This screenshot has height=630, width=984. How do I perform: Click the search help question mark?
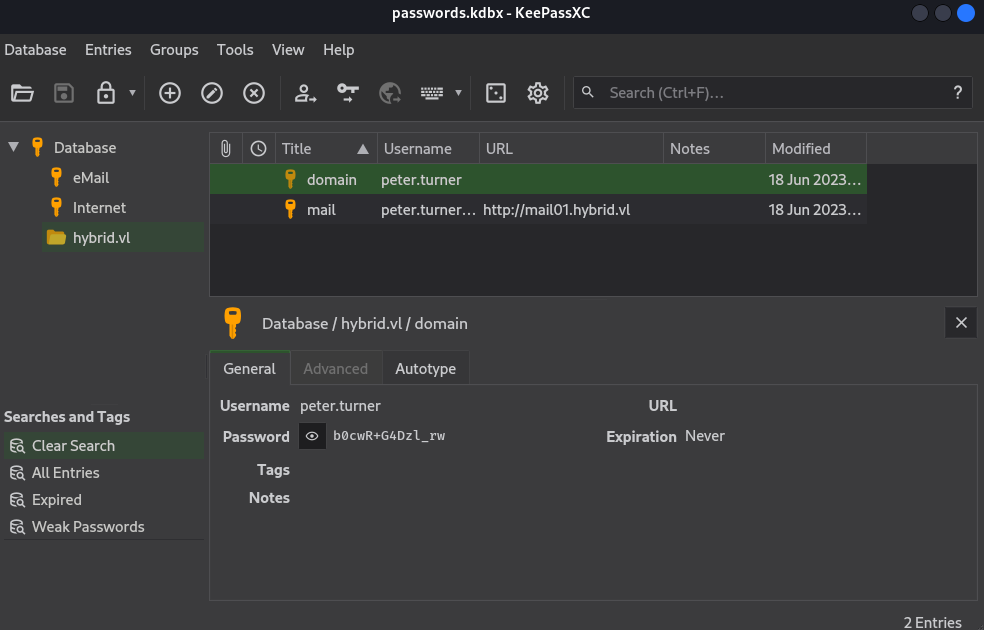[x=958, y=93]
